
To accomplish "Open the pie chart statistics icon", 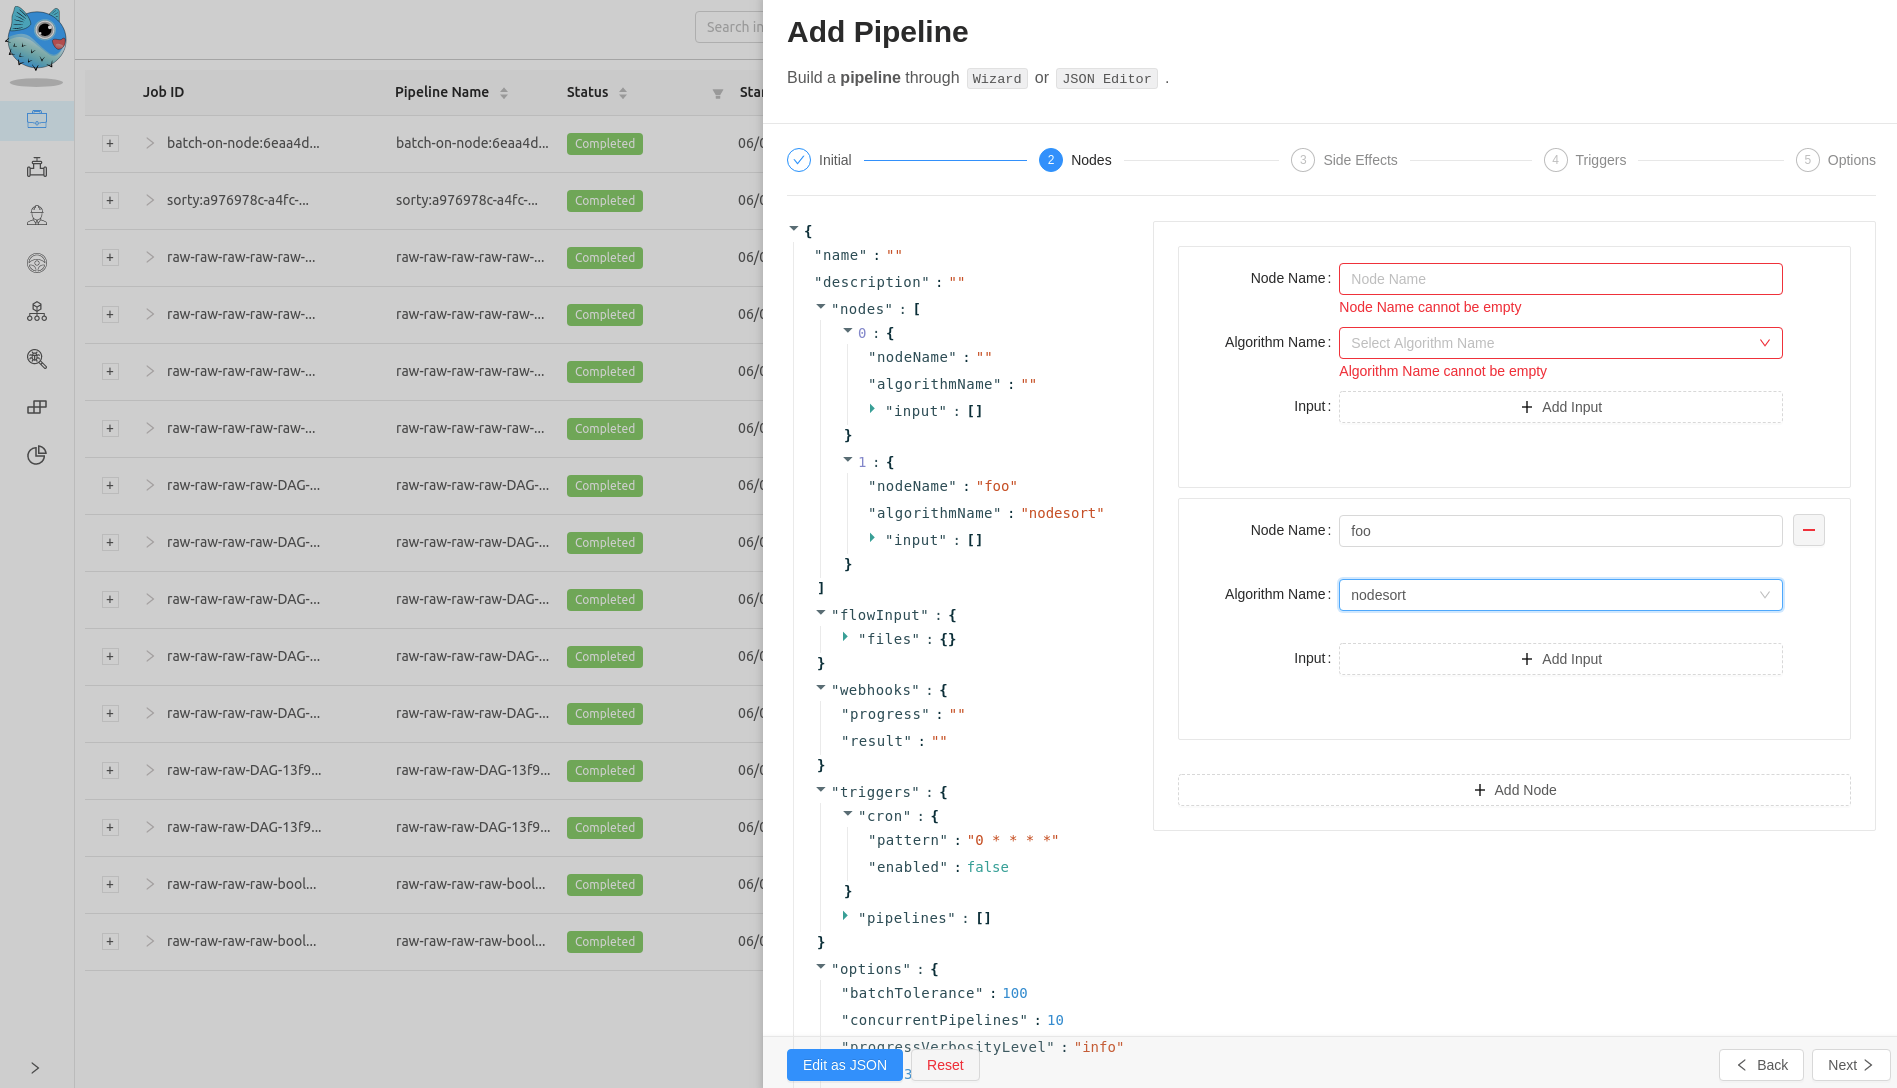I will (37, 455).
